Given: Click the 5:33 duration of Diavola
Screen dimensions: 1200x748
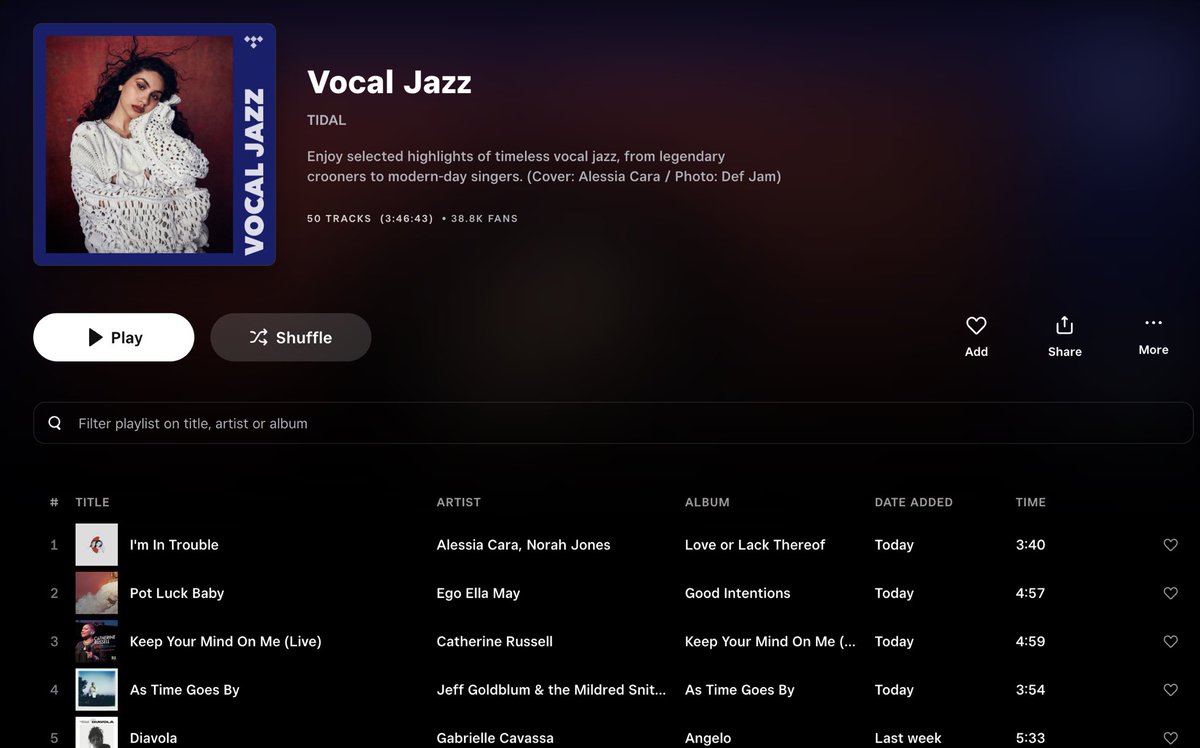Looking at the screenshot, I should pyautogui.click(x=1030, y=738).
